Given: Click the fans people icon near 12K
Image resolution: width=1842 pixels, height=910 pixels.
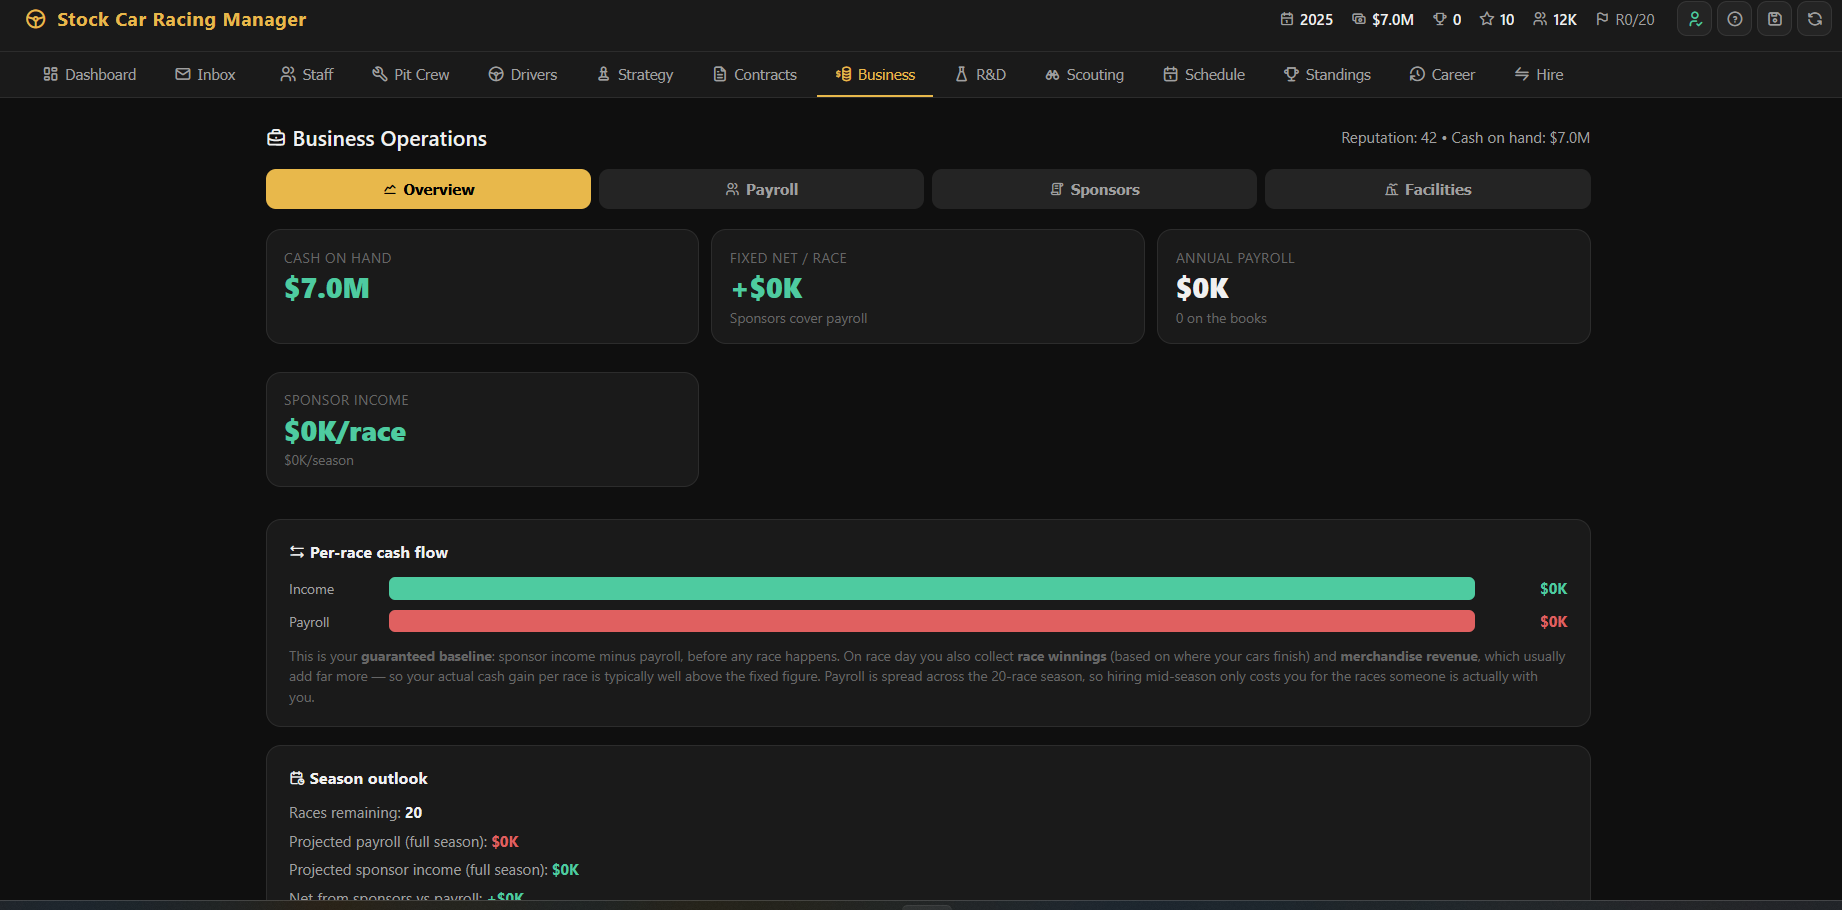Looking at the screenshot, I should (1540, 19).
